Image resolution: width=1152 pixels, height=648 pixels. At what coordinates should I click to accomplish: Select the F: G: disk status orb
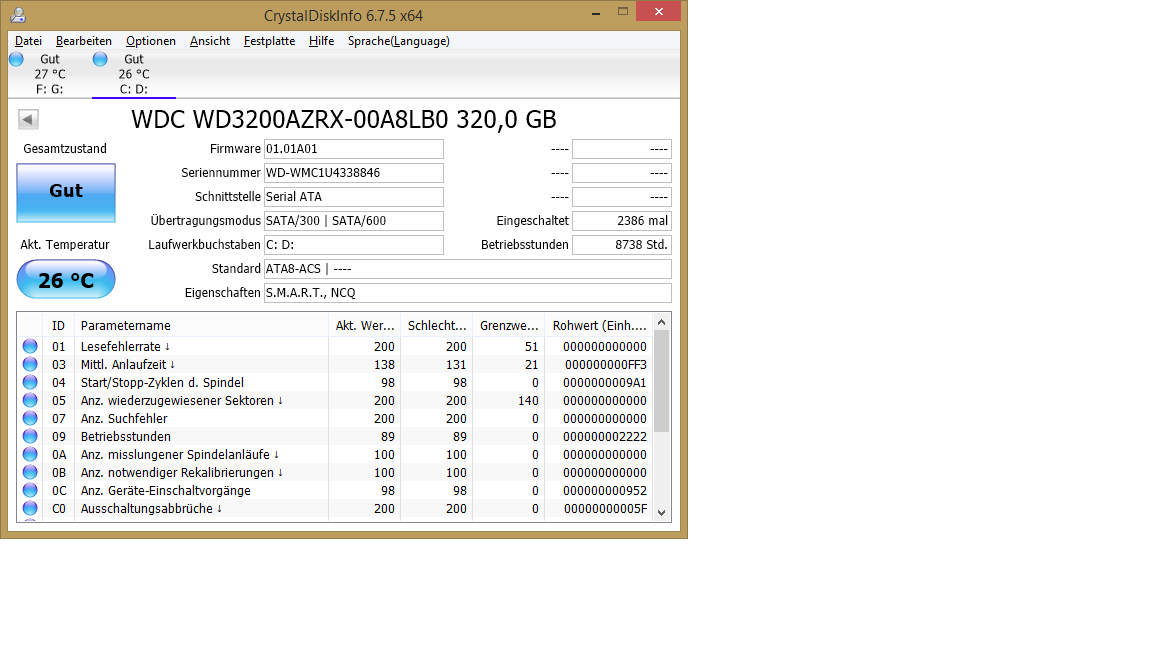point(16,59)
